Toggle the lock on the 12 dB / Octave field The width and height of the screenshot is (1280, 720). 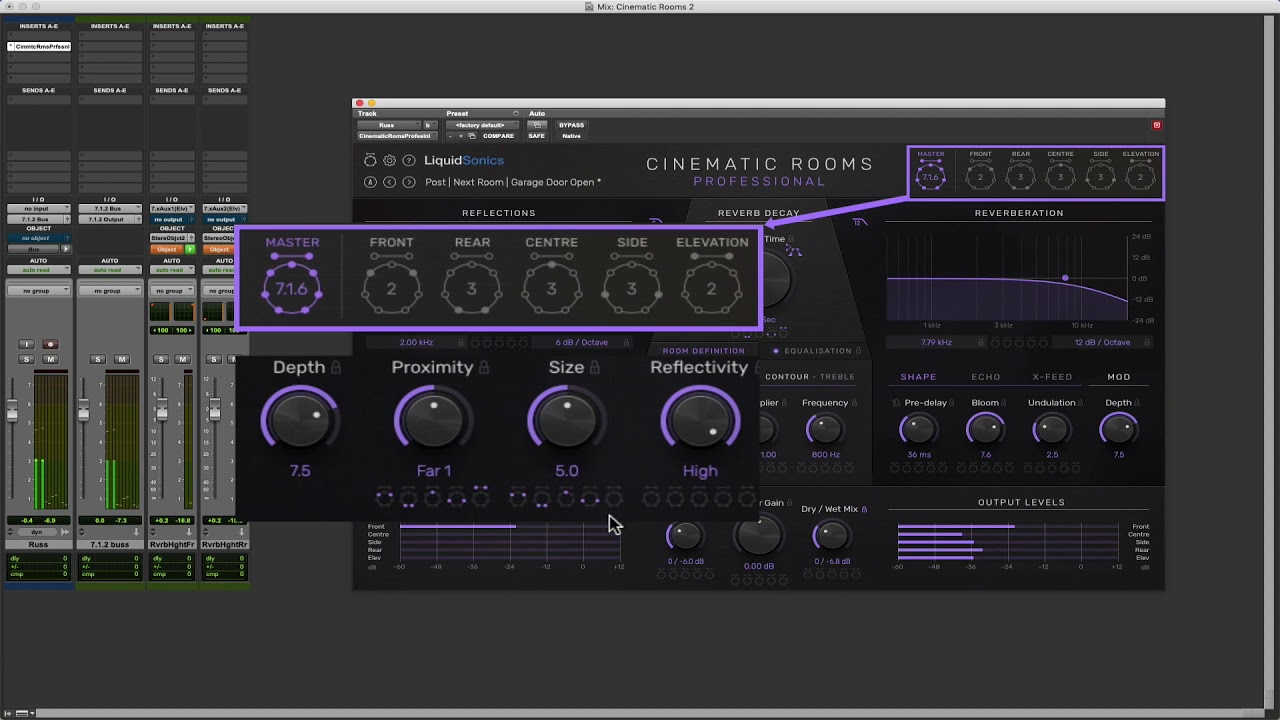coord(1145,342)
